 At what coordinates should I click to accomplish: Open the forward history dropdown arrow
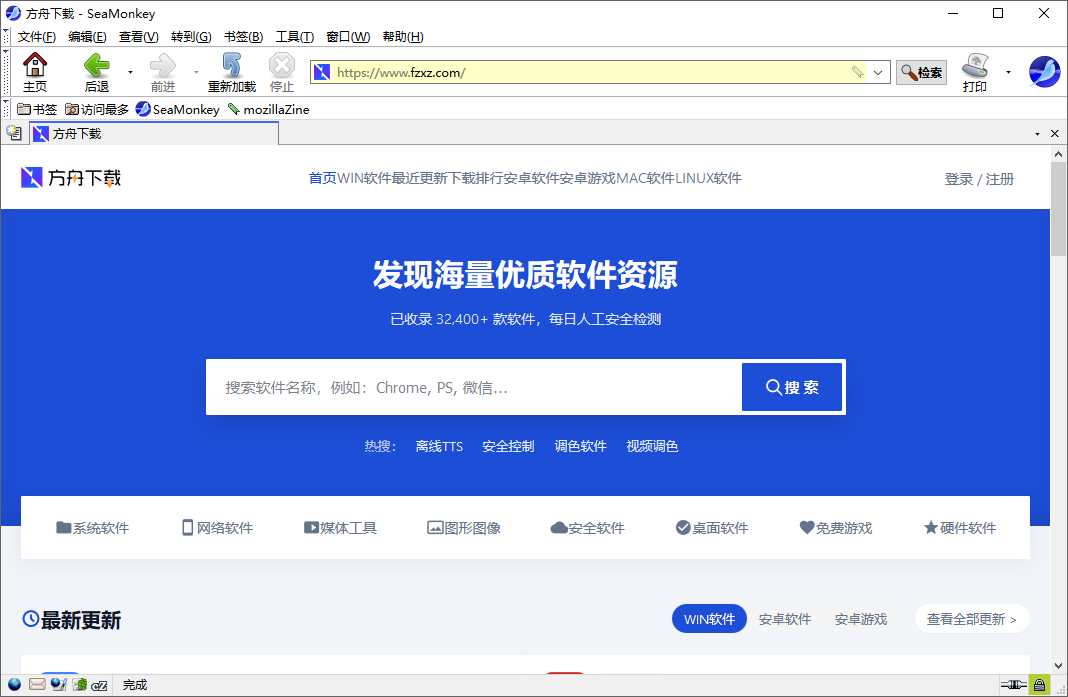(x=196, y=72)
